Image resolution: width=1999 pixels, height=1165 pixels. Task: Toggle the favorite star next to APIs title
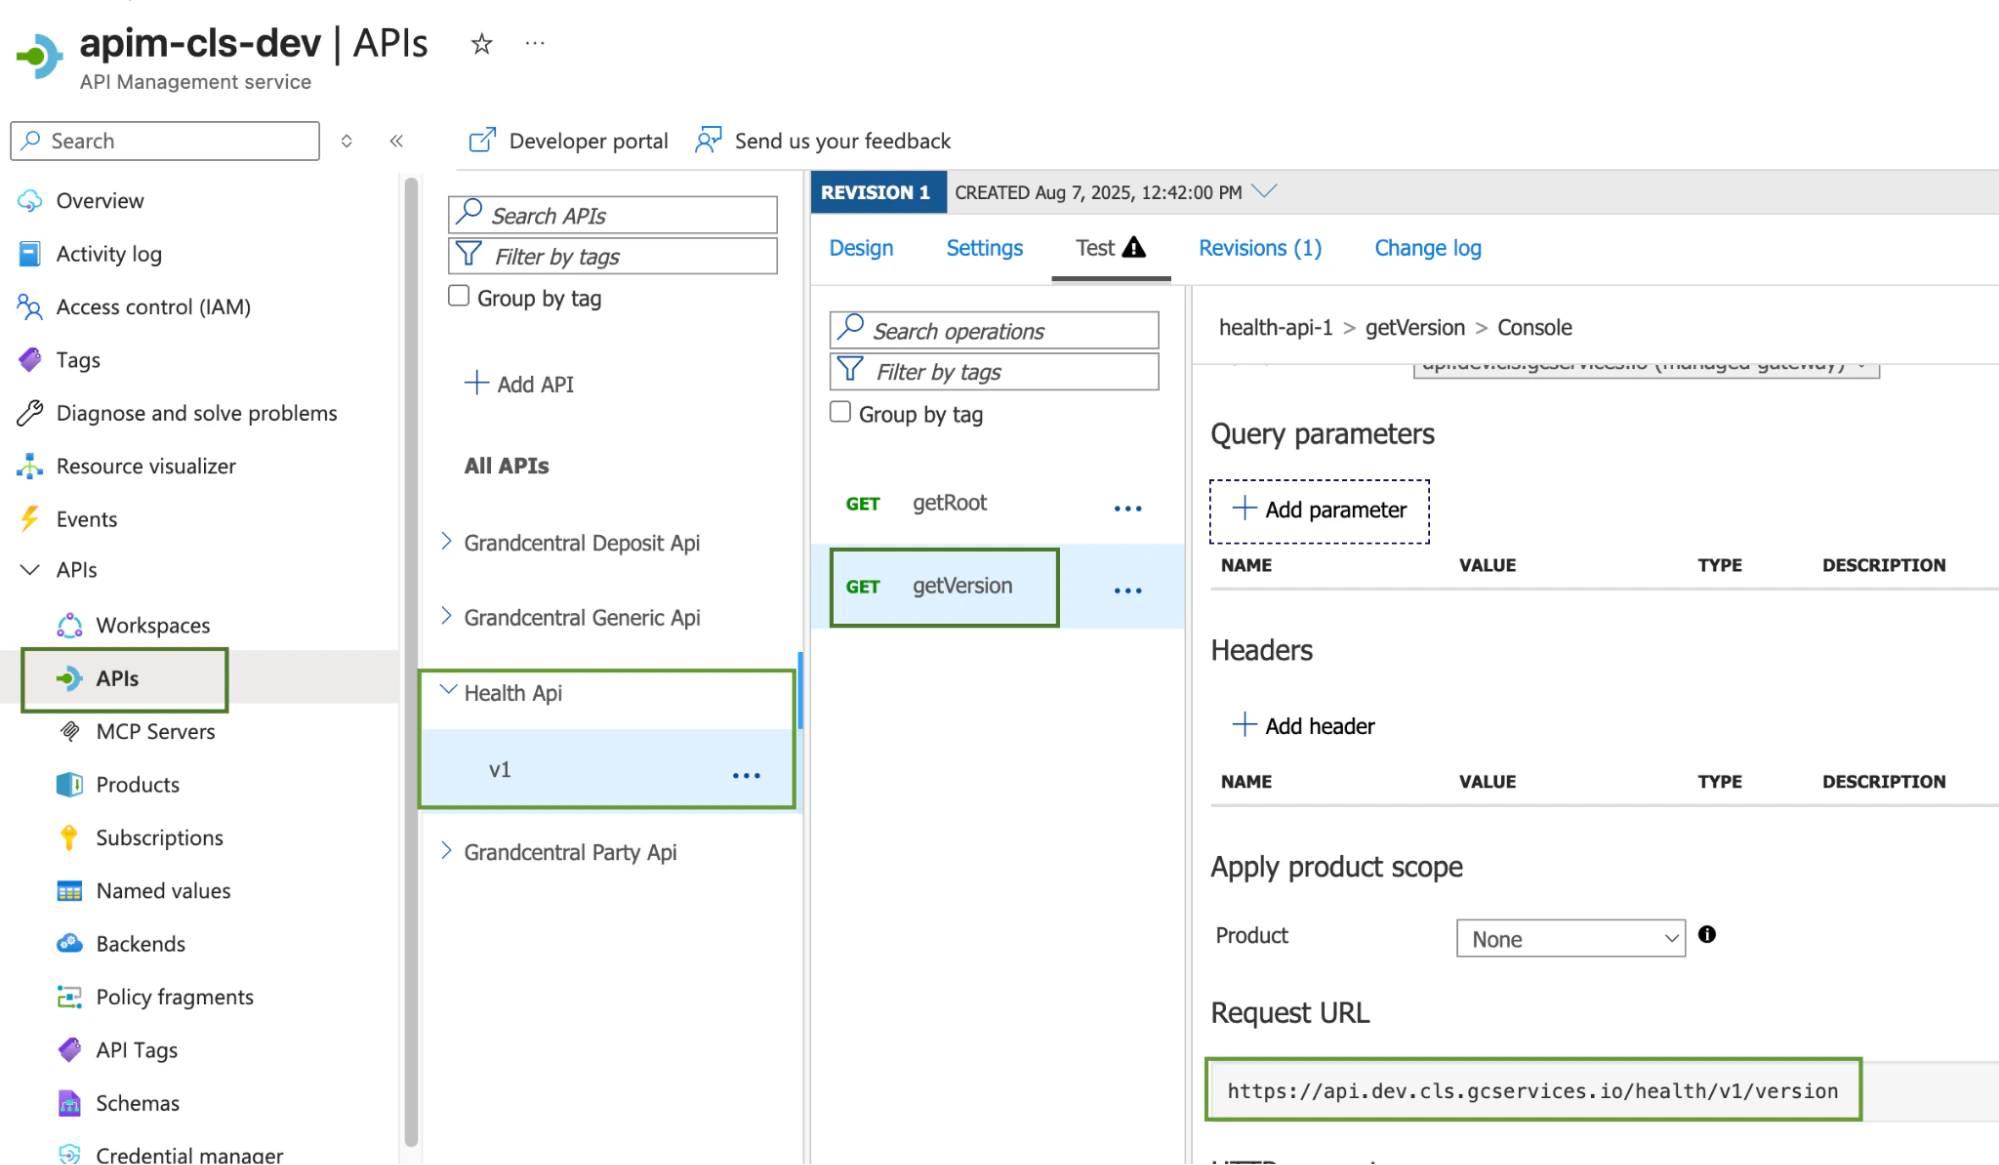(x=481, y=43)
